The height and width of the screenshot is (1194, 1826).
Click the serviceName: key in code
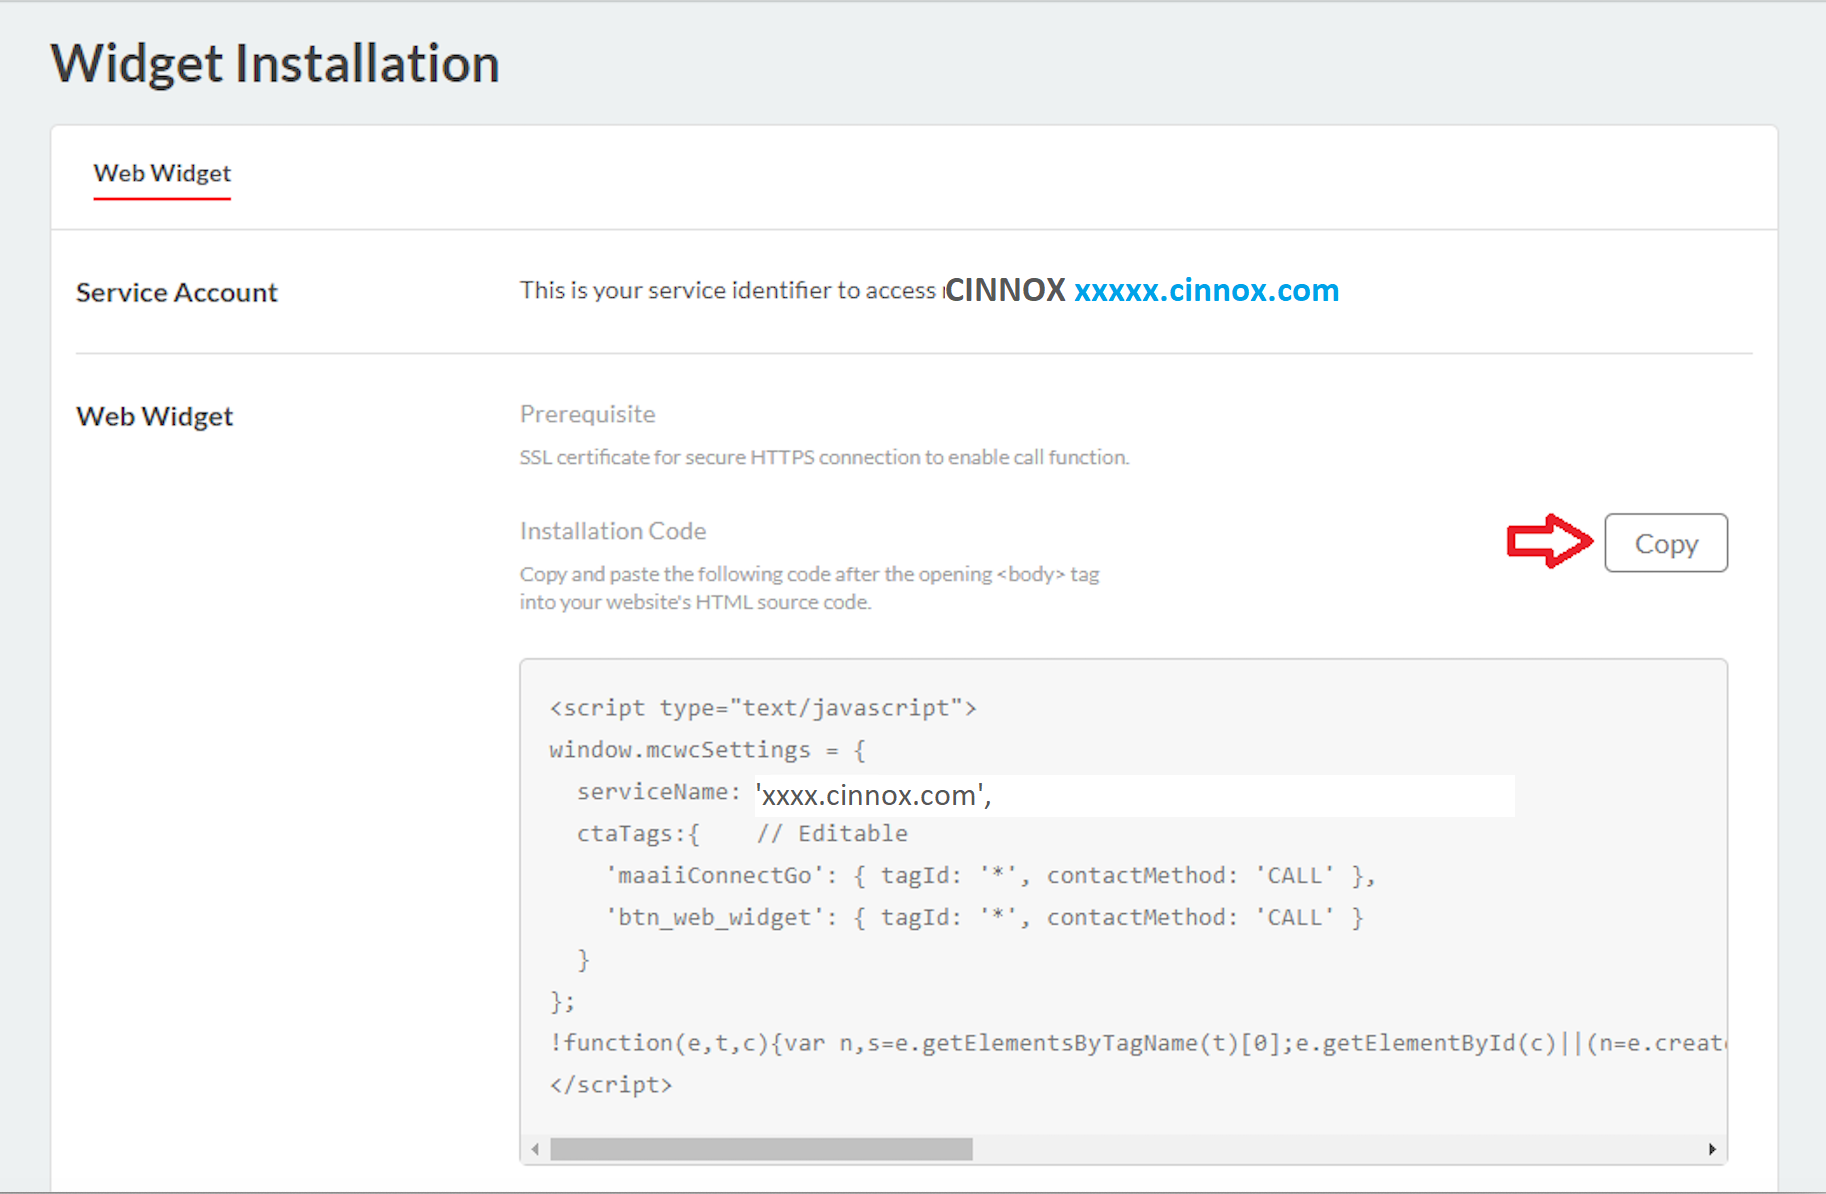coord(659,792)
